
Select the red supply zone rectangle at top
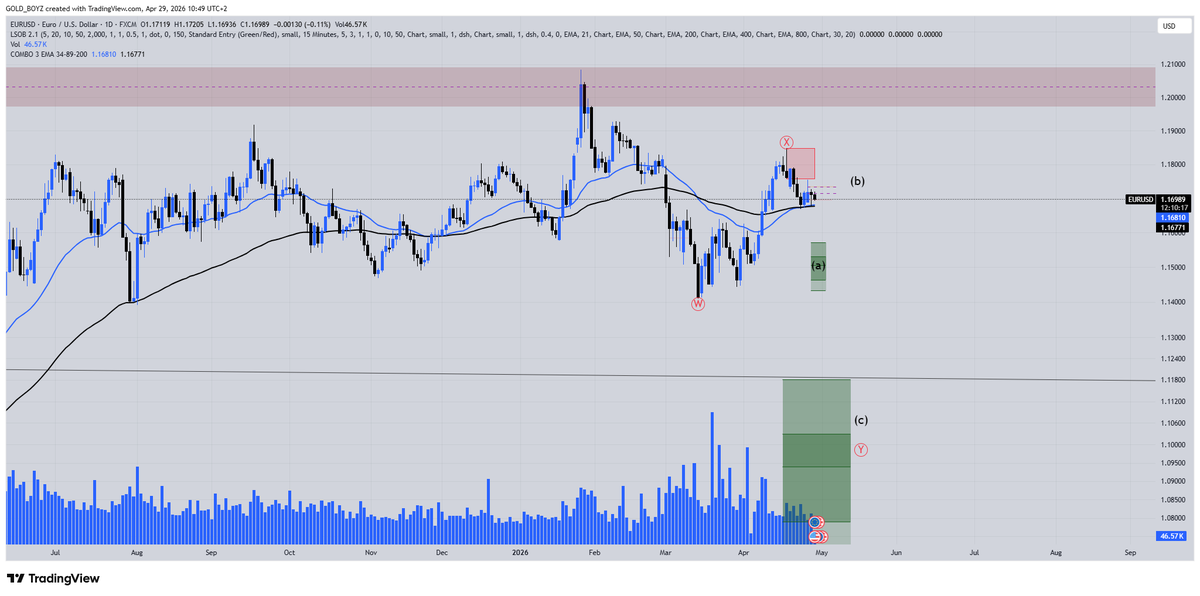580,87
